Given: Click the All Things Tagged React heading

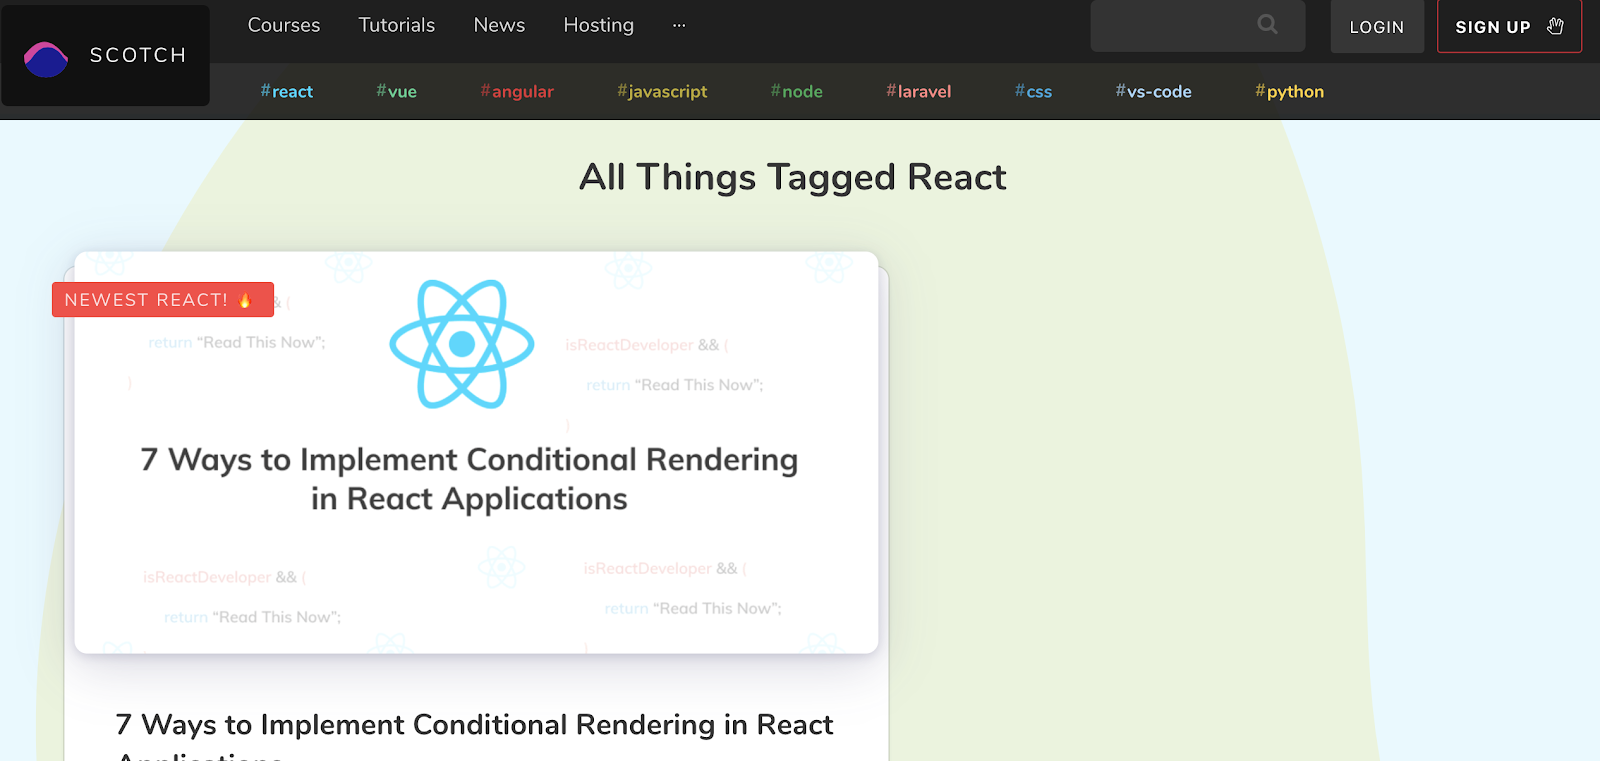Looking at the screenshot, I should click(x=793, y=177).
